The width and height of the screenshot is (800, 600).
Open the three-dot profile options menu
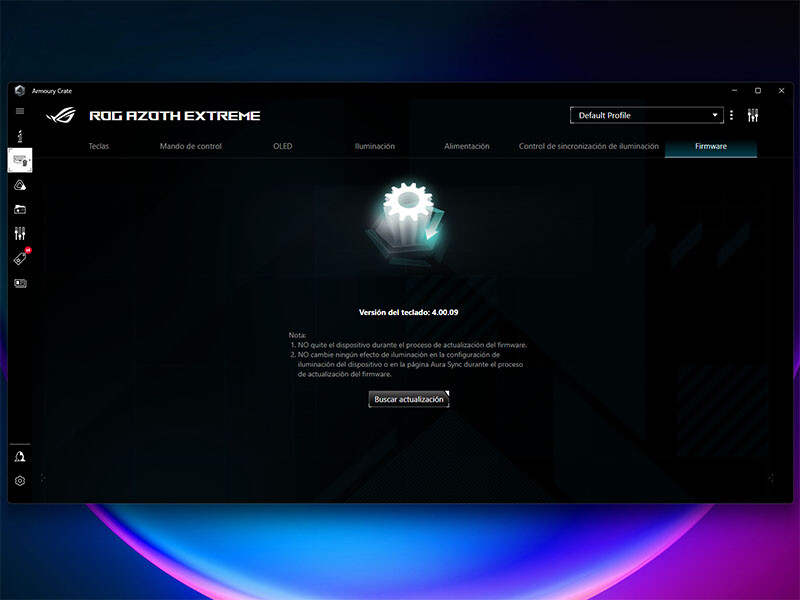[731, 115]
